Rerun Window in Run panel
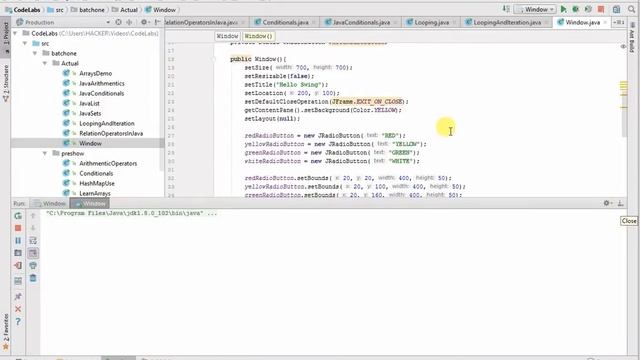This screenshot has height=360, width=640. (18, 216)
